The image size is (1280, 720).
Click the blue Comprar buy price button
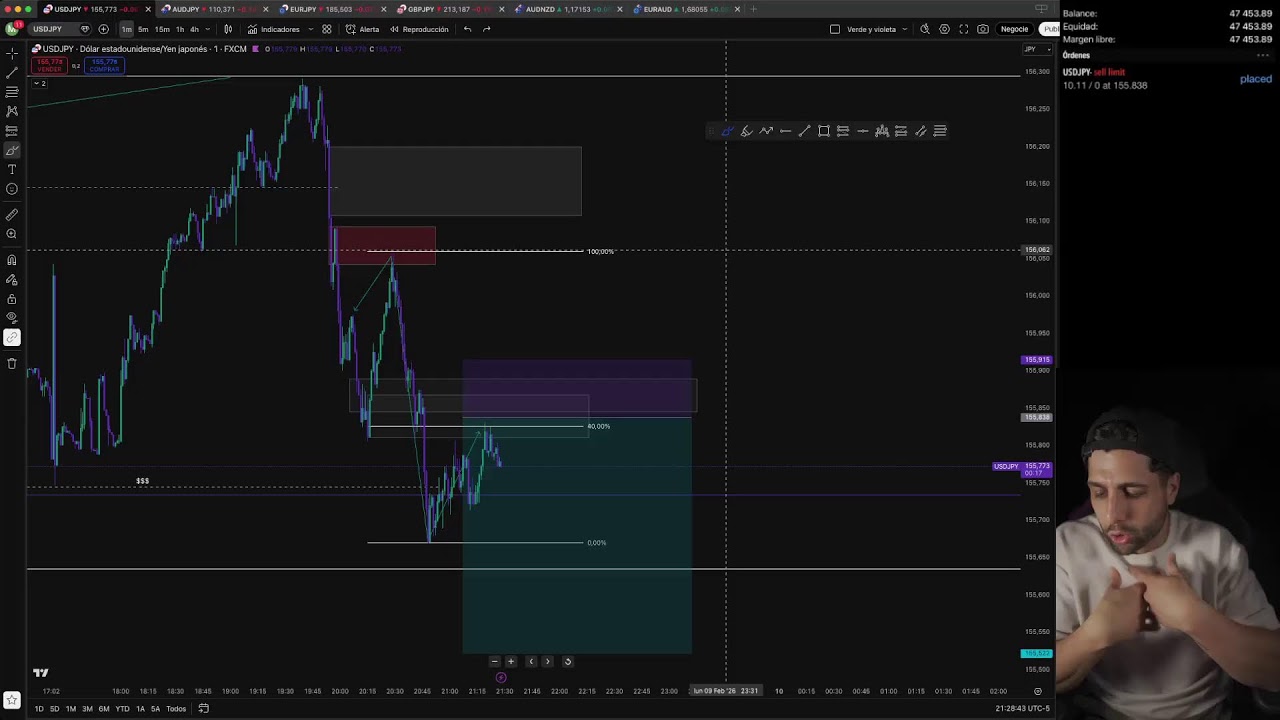click(x=105, y=65)
